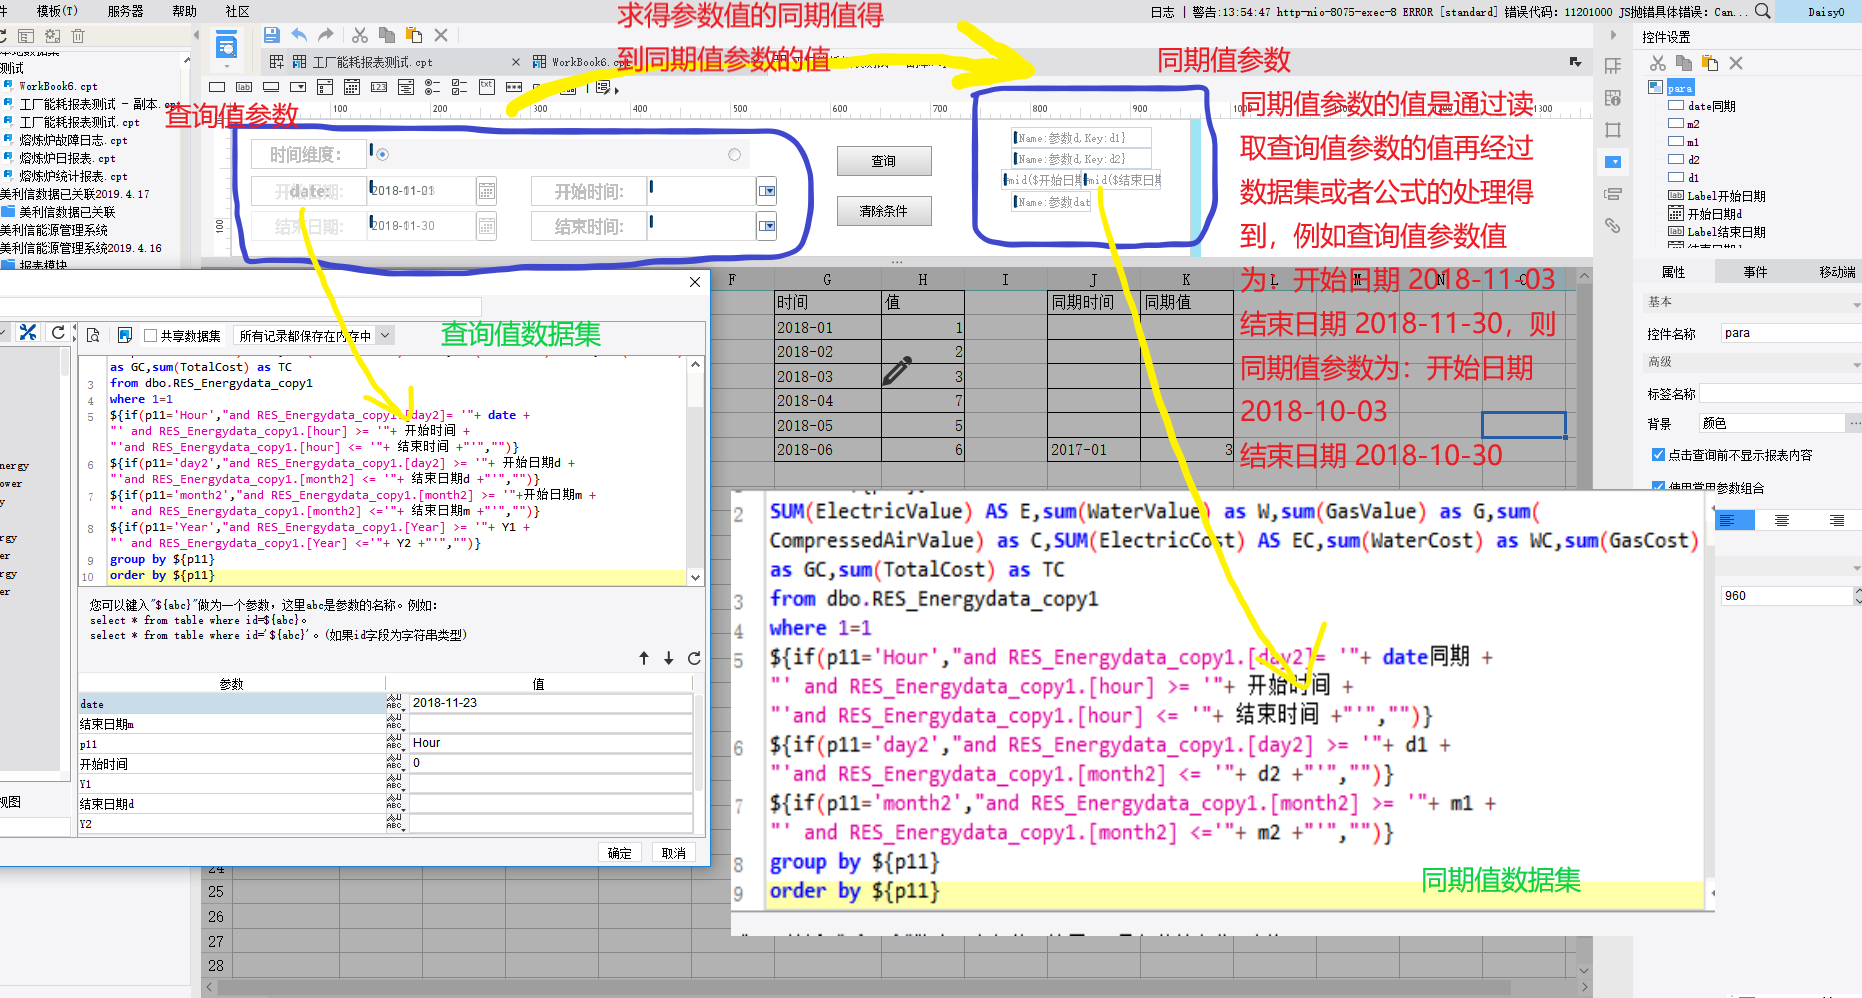1862x998 pixels.
Task: Insert a checkbox group widget
Action: click(x=460, y=87)
